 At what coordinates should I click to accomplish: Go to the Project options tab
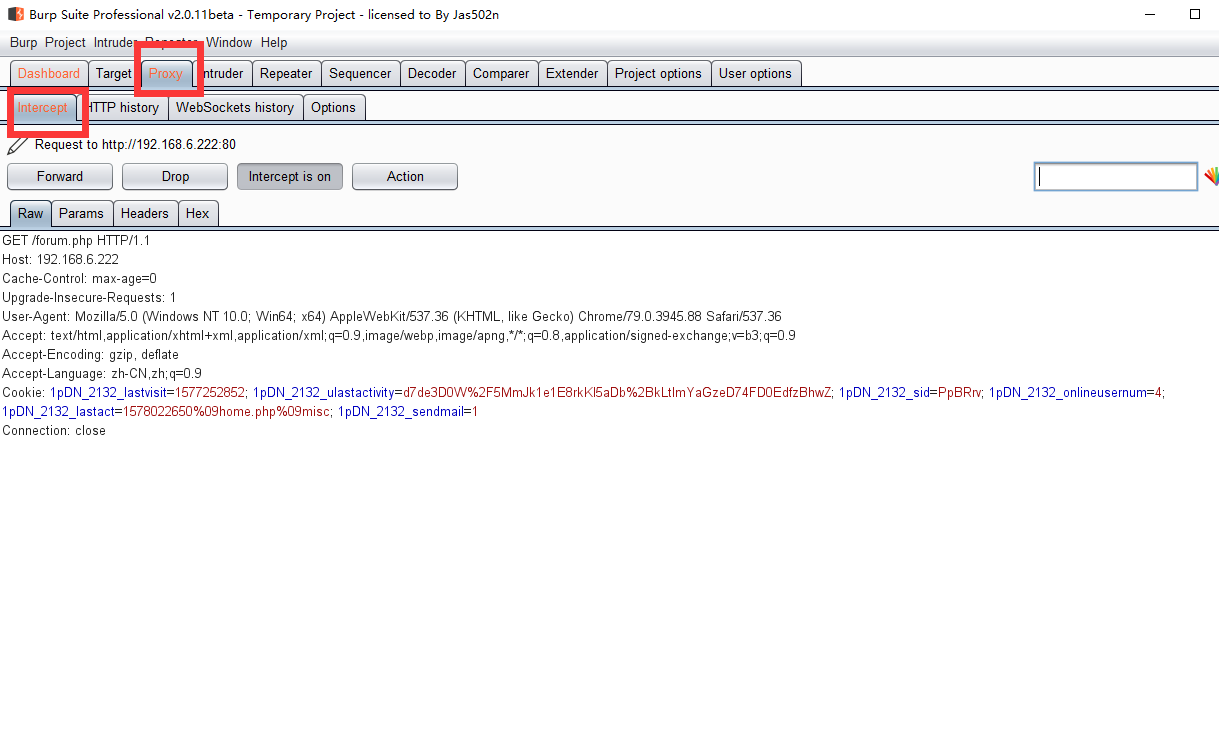[x=658, y=74]
